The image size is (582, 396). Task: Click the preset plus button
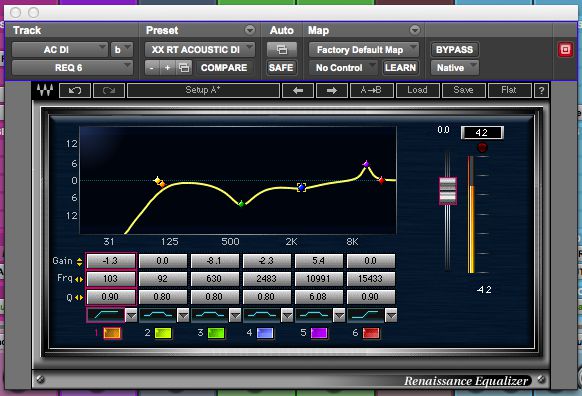click(167, 68)
